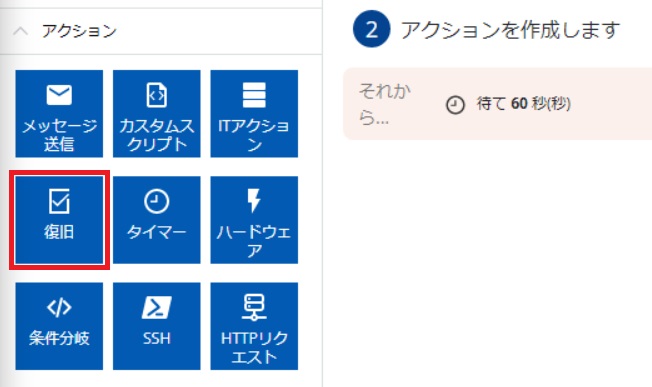The width and height of the screenshot is (652, 387).
Task: Select the それから… label in action row
Action: (x=384, y=104)
